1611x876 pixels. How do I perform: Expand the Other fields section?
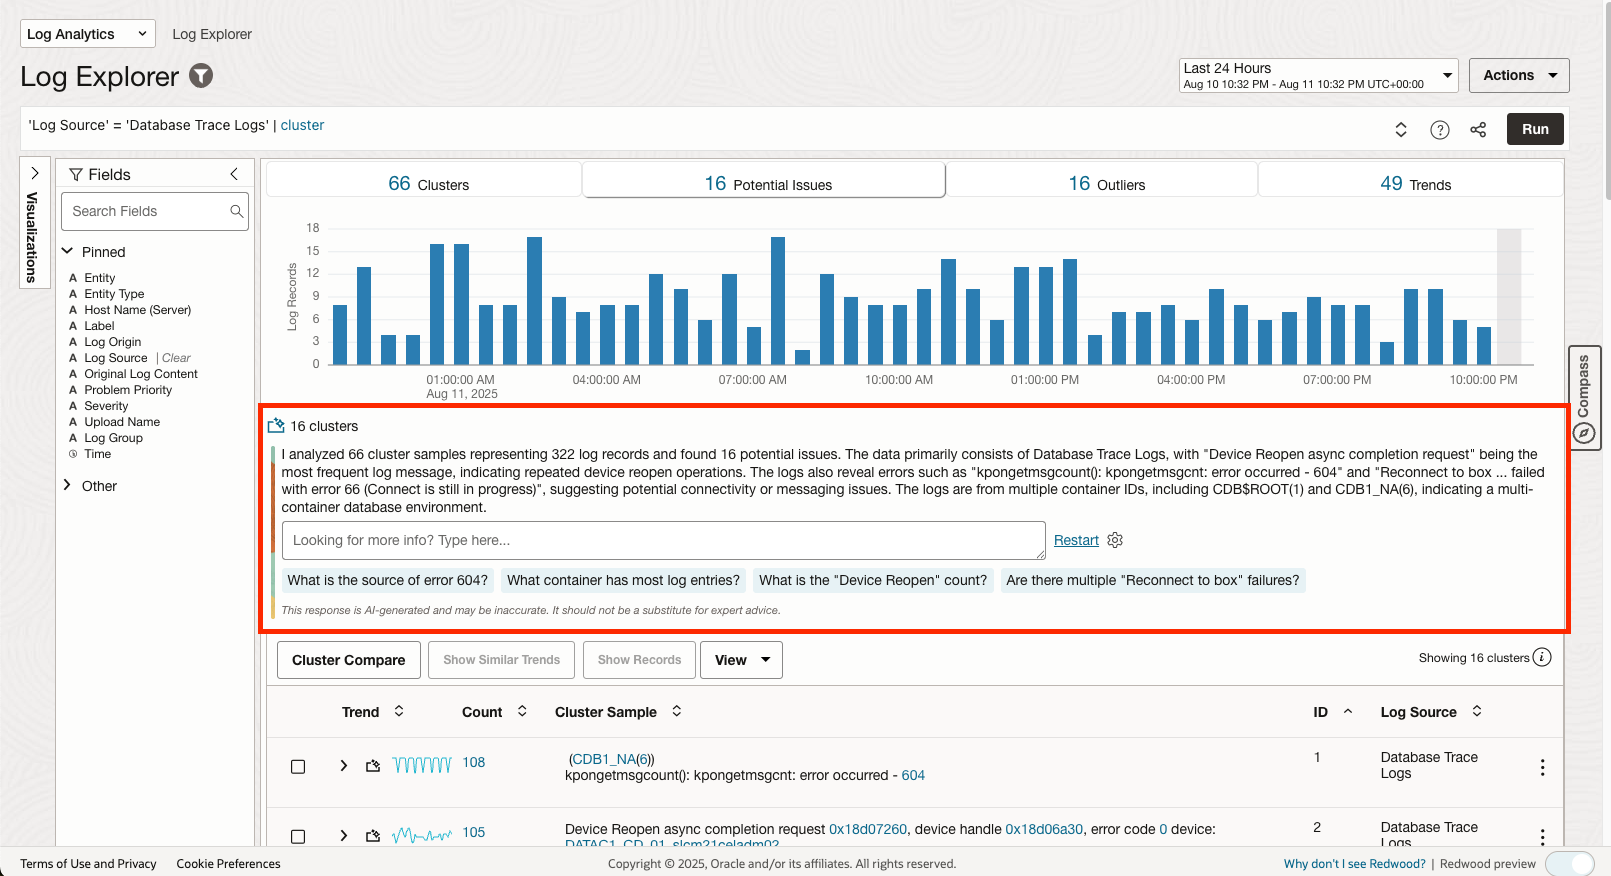tap(68, 485)
